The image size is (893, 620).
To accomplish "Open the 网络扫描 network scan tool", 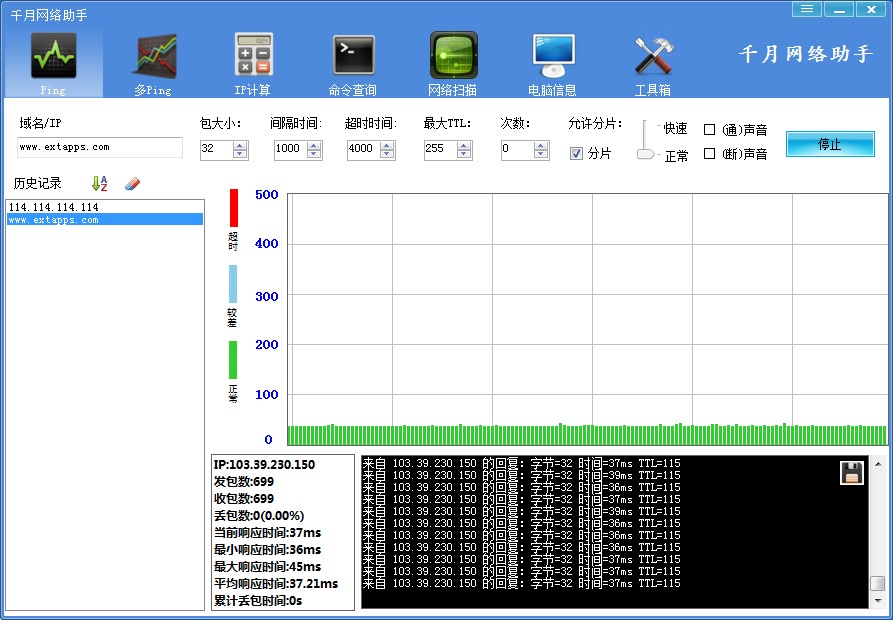I will pos(453,63).
